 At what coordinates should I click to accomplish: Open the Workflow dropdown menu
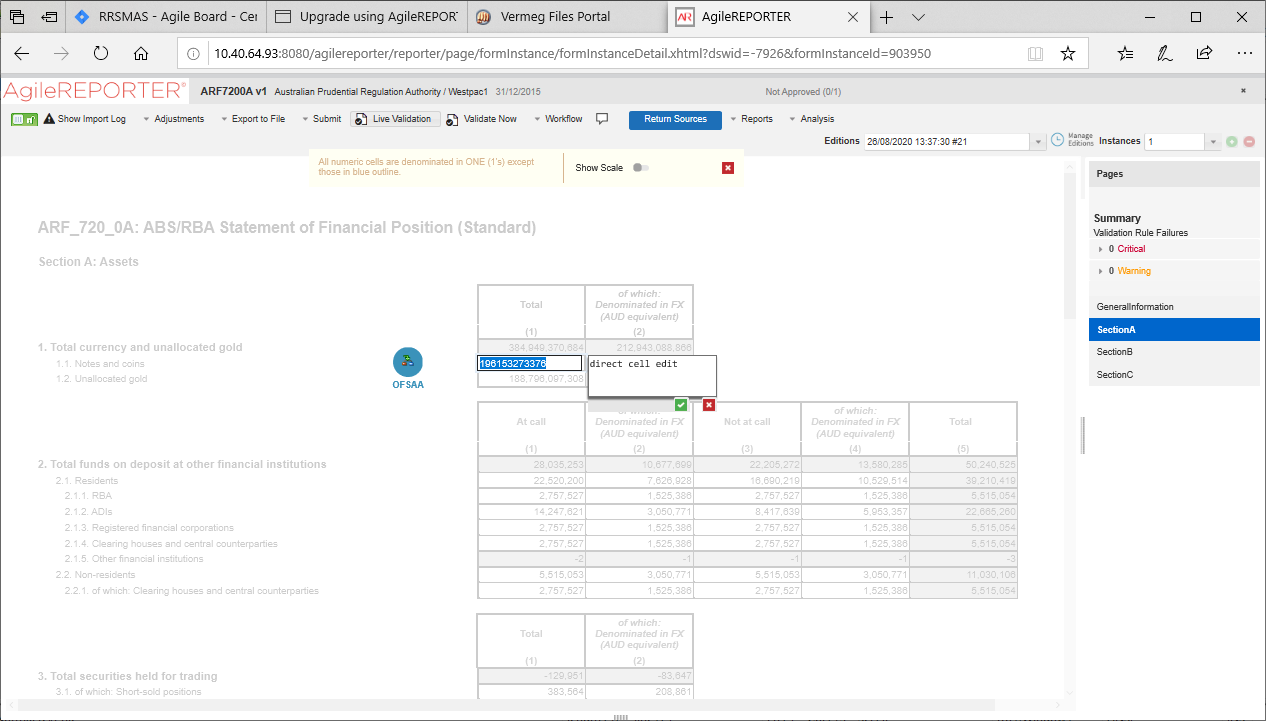pyautogui.click(x=558, y=119)
